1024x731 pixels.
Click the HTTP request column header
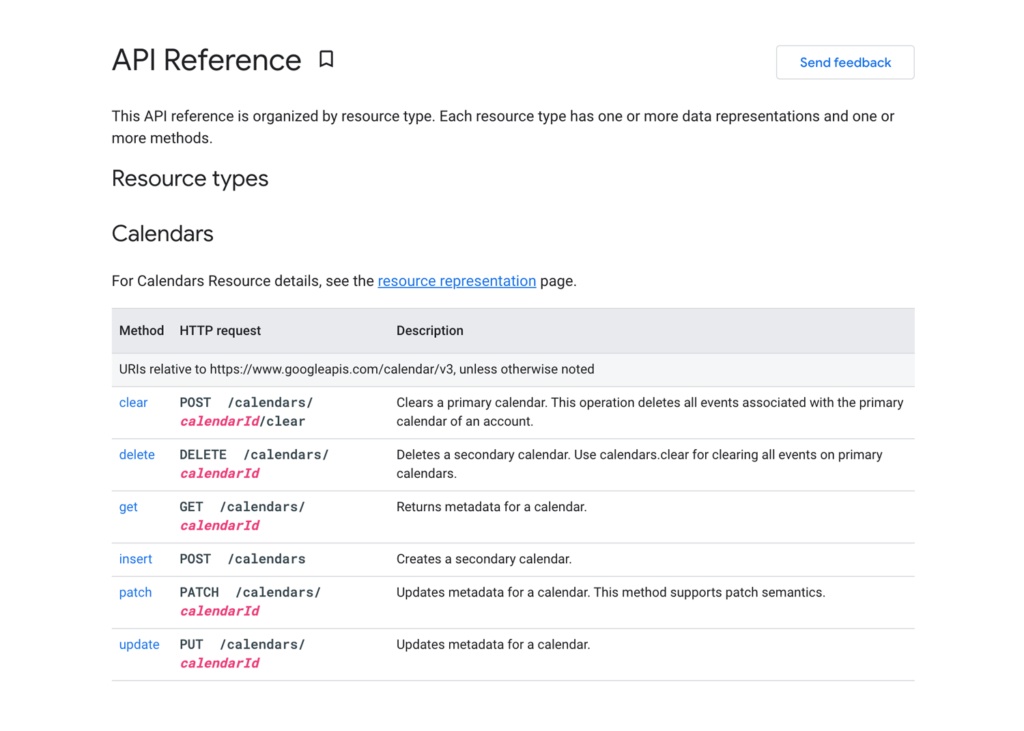coord(220,331)
